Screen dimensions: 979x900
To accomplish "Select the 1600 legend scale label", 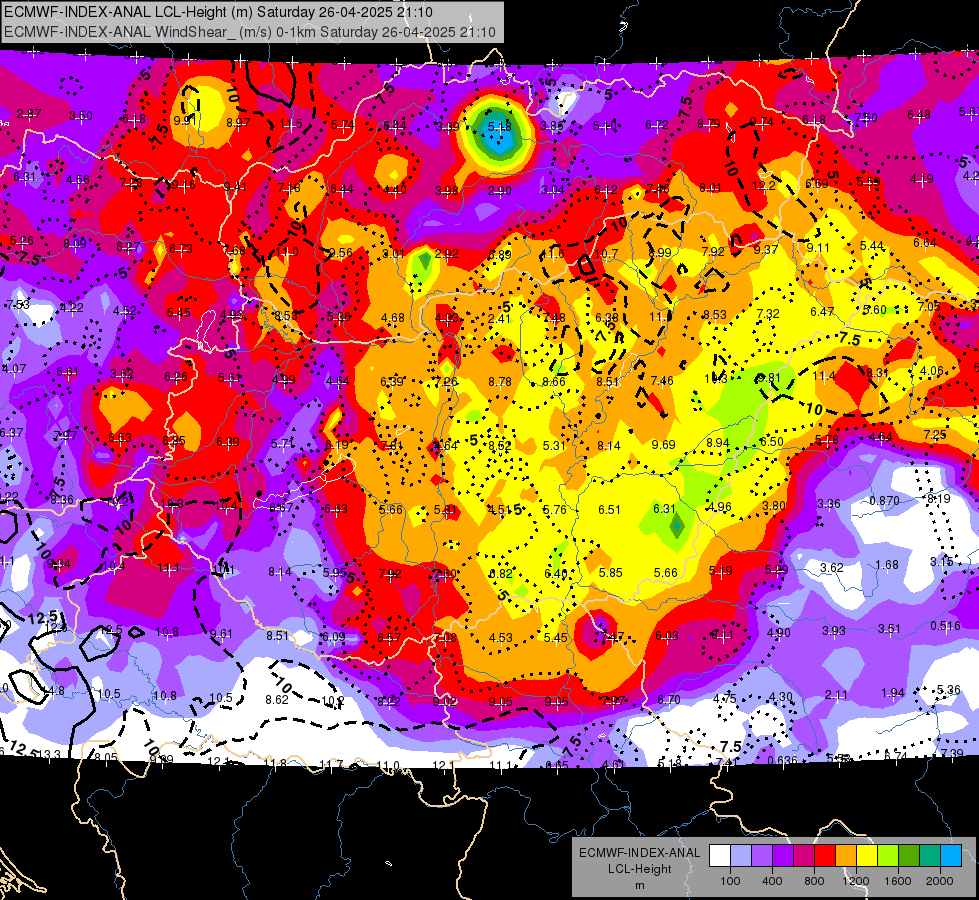I will pyautogui.click(x=898, y=881).
